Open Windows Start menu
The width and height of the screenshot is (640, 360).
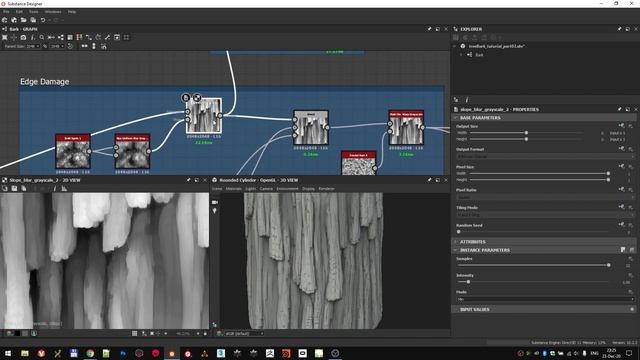8,353
